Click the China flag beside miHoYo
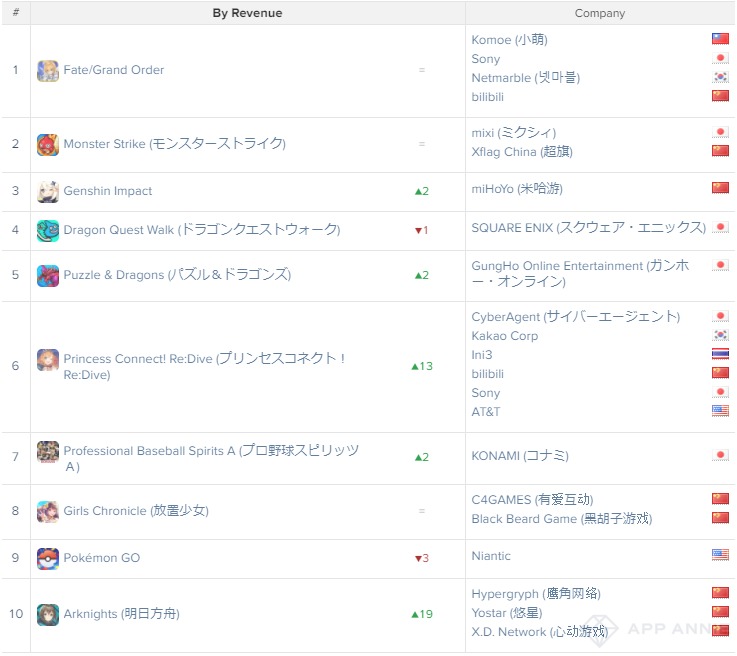Viewport: 737px width, 656px height. pos(720,188)
